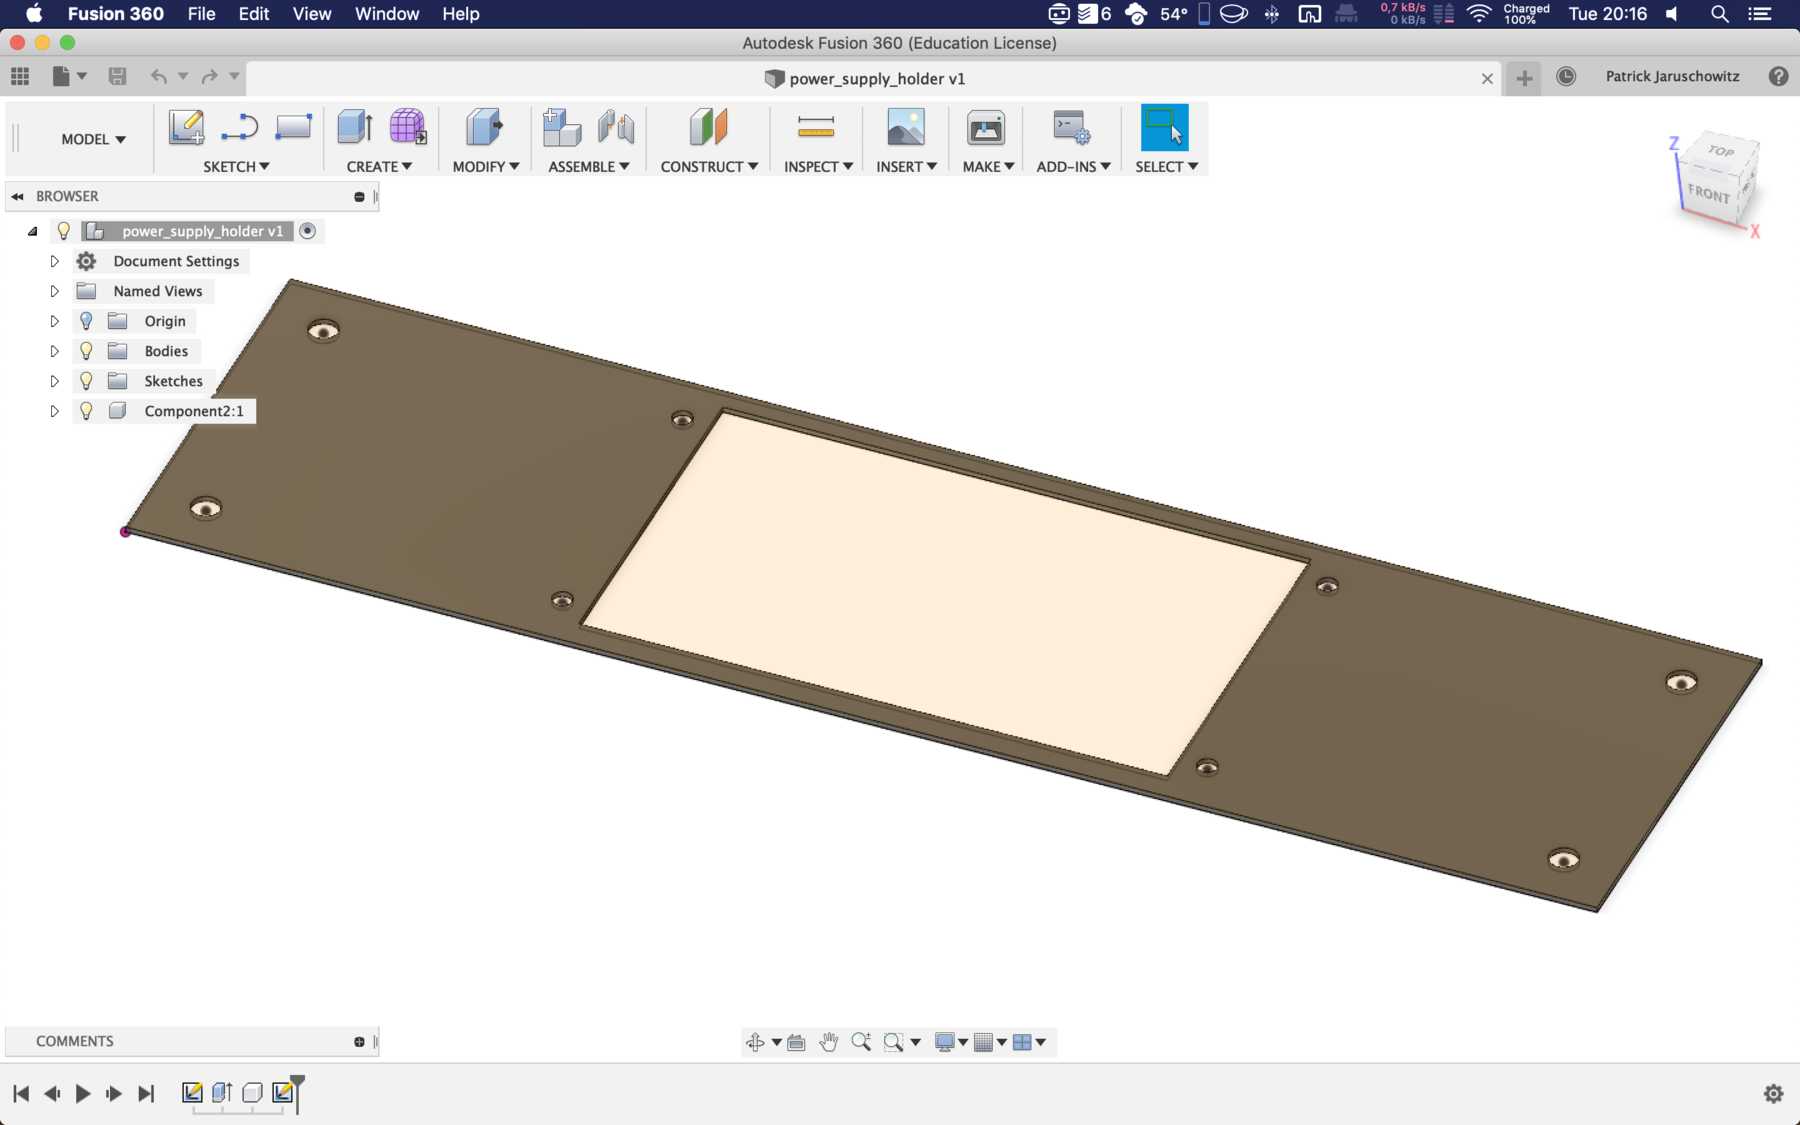
Task: Open the CREATE dropdown menu
Action: pyautogui.click(x=379, y=167)
